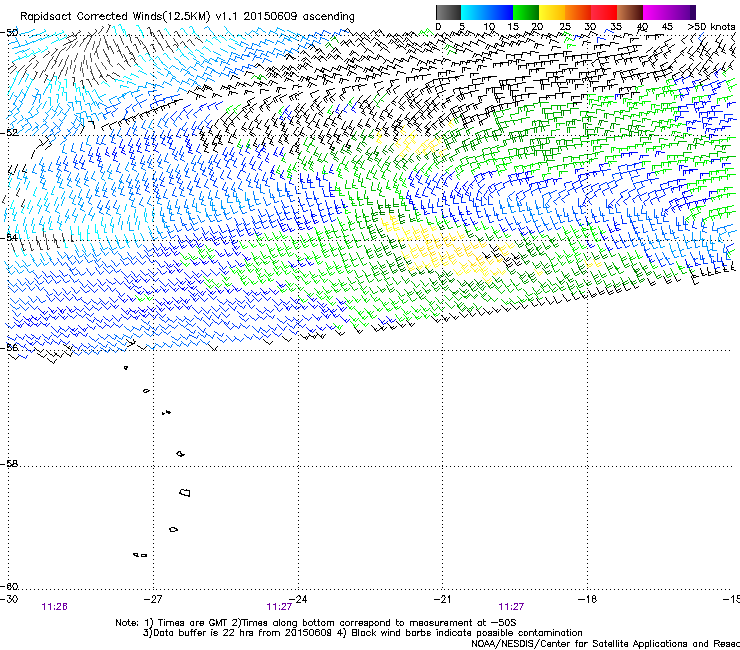Viewport: 740px width, 650px height.
Task: Click the cyan segment of the wind-speed color bar
Action: (474, 12)
